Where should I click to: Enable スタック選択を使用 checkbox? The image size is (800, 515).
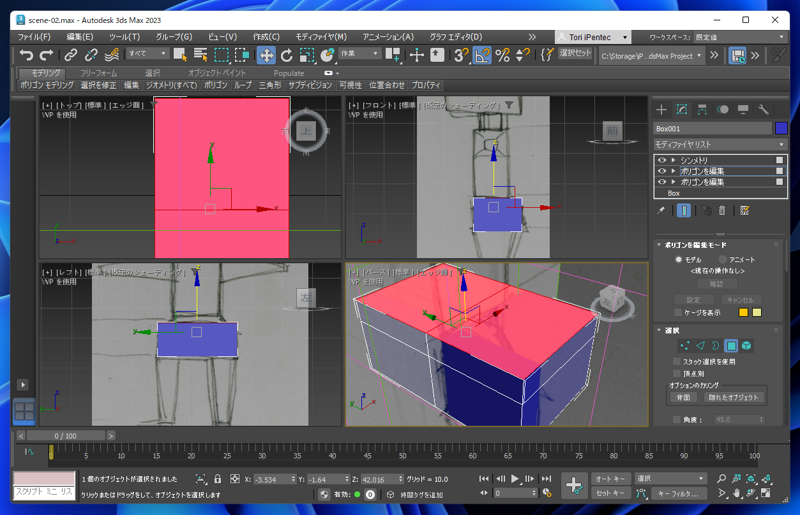(x=677, y=361)
